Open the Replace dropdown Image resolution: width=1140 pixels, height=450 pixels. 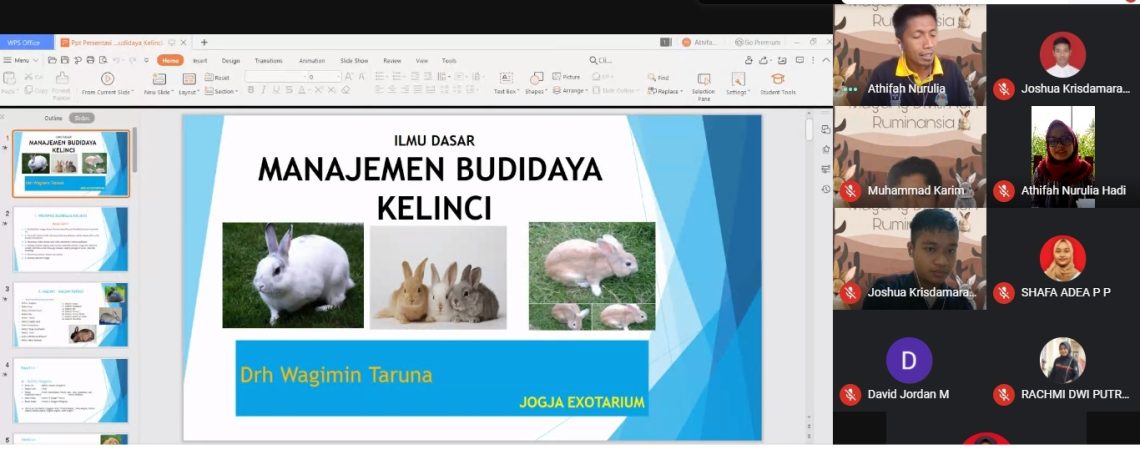(665, 92)
